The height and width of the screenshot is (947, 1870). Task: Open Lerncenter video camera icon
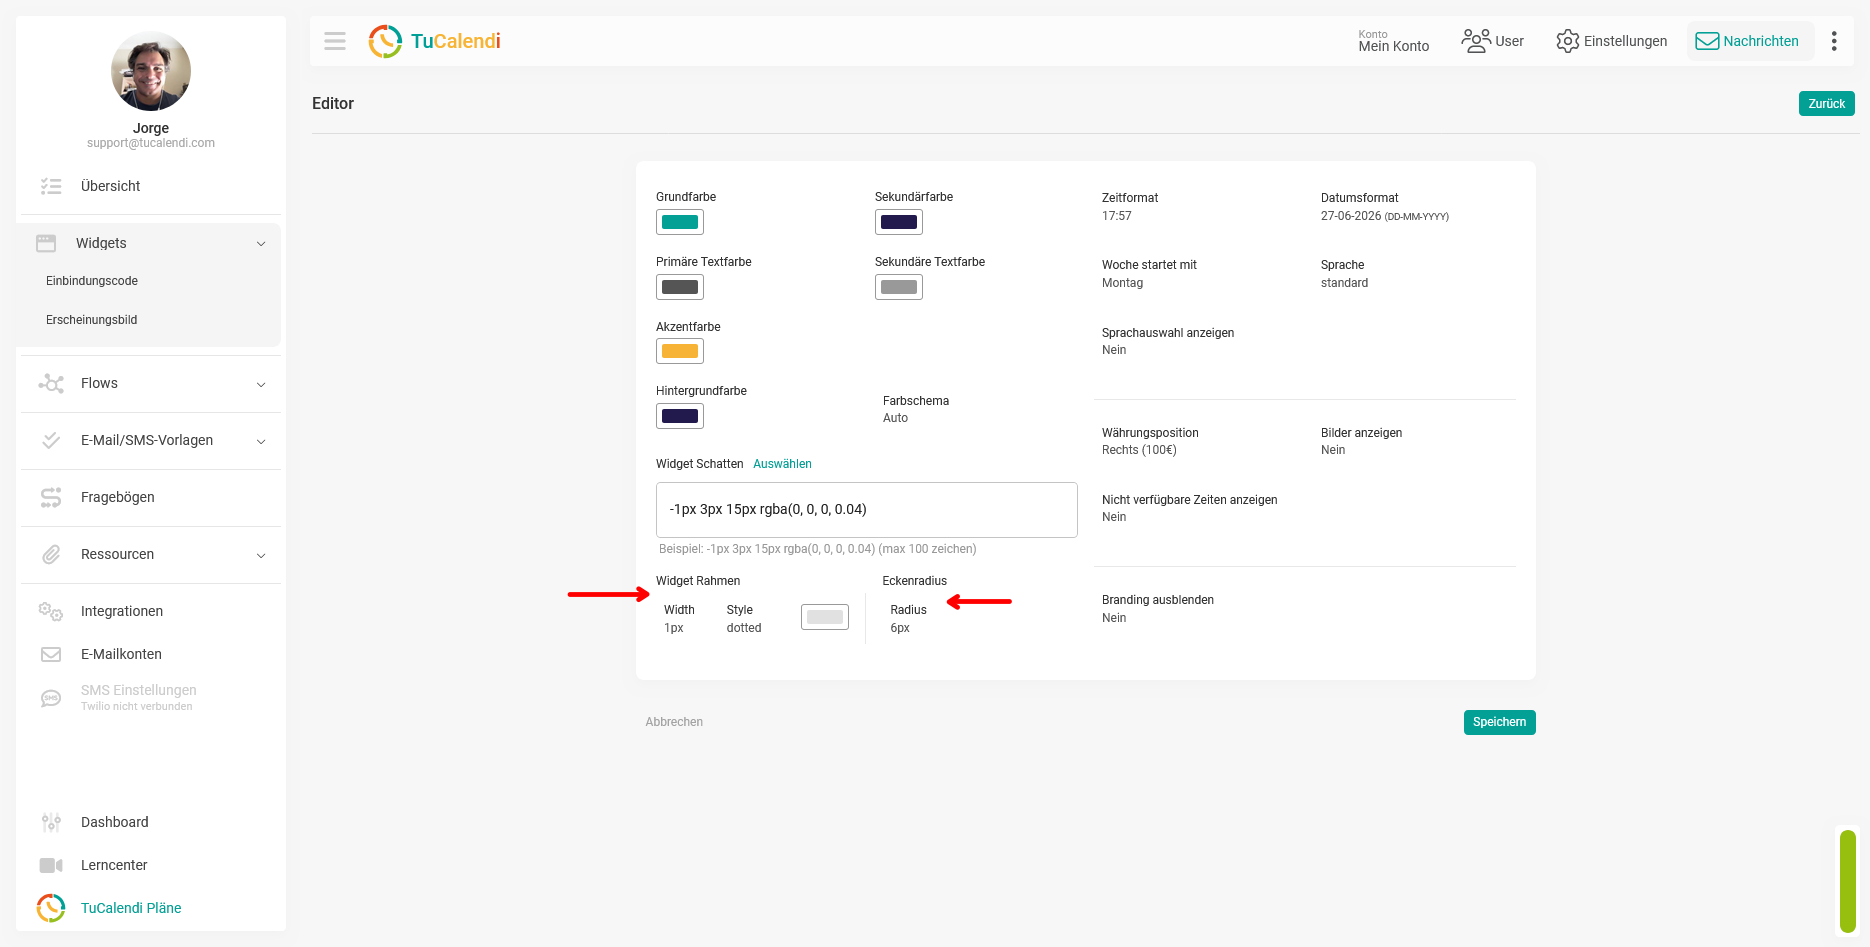pyautogui.click(x=51, y=865)
